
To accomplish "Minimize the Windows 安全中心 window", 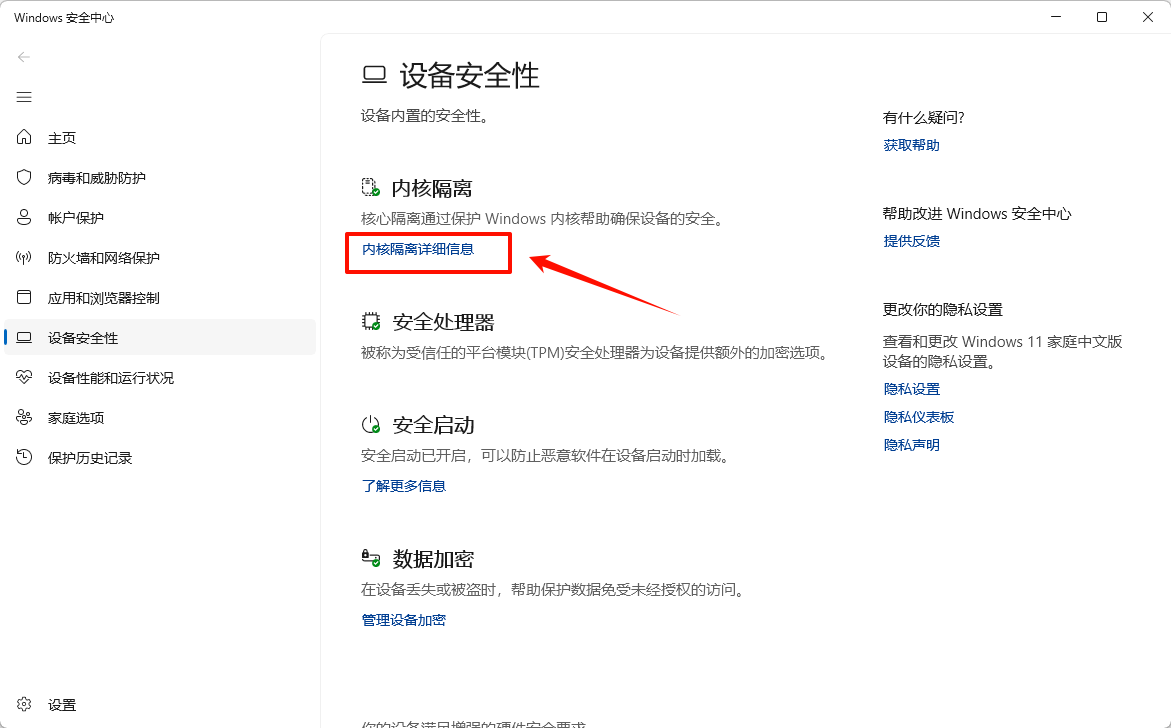I will 1056,16.
